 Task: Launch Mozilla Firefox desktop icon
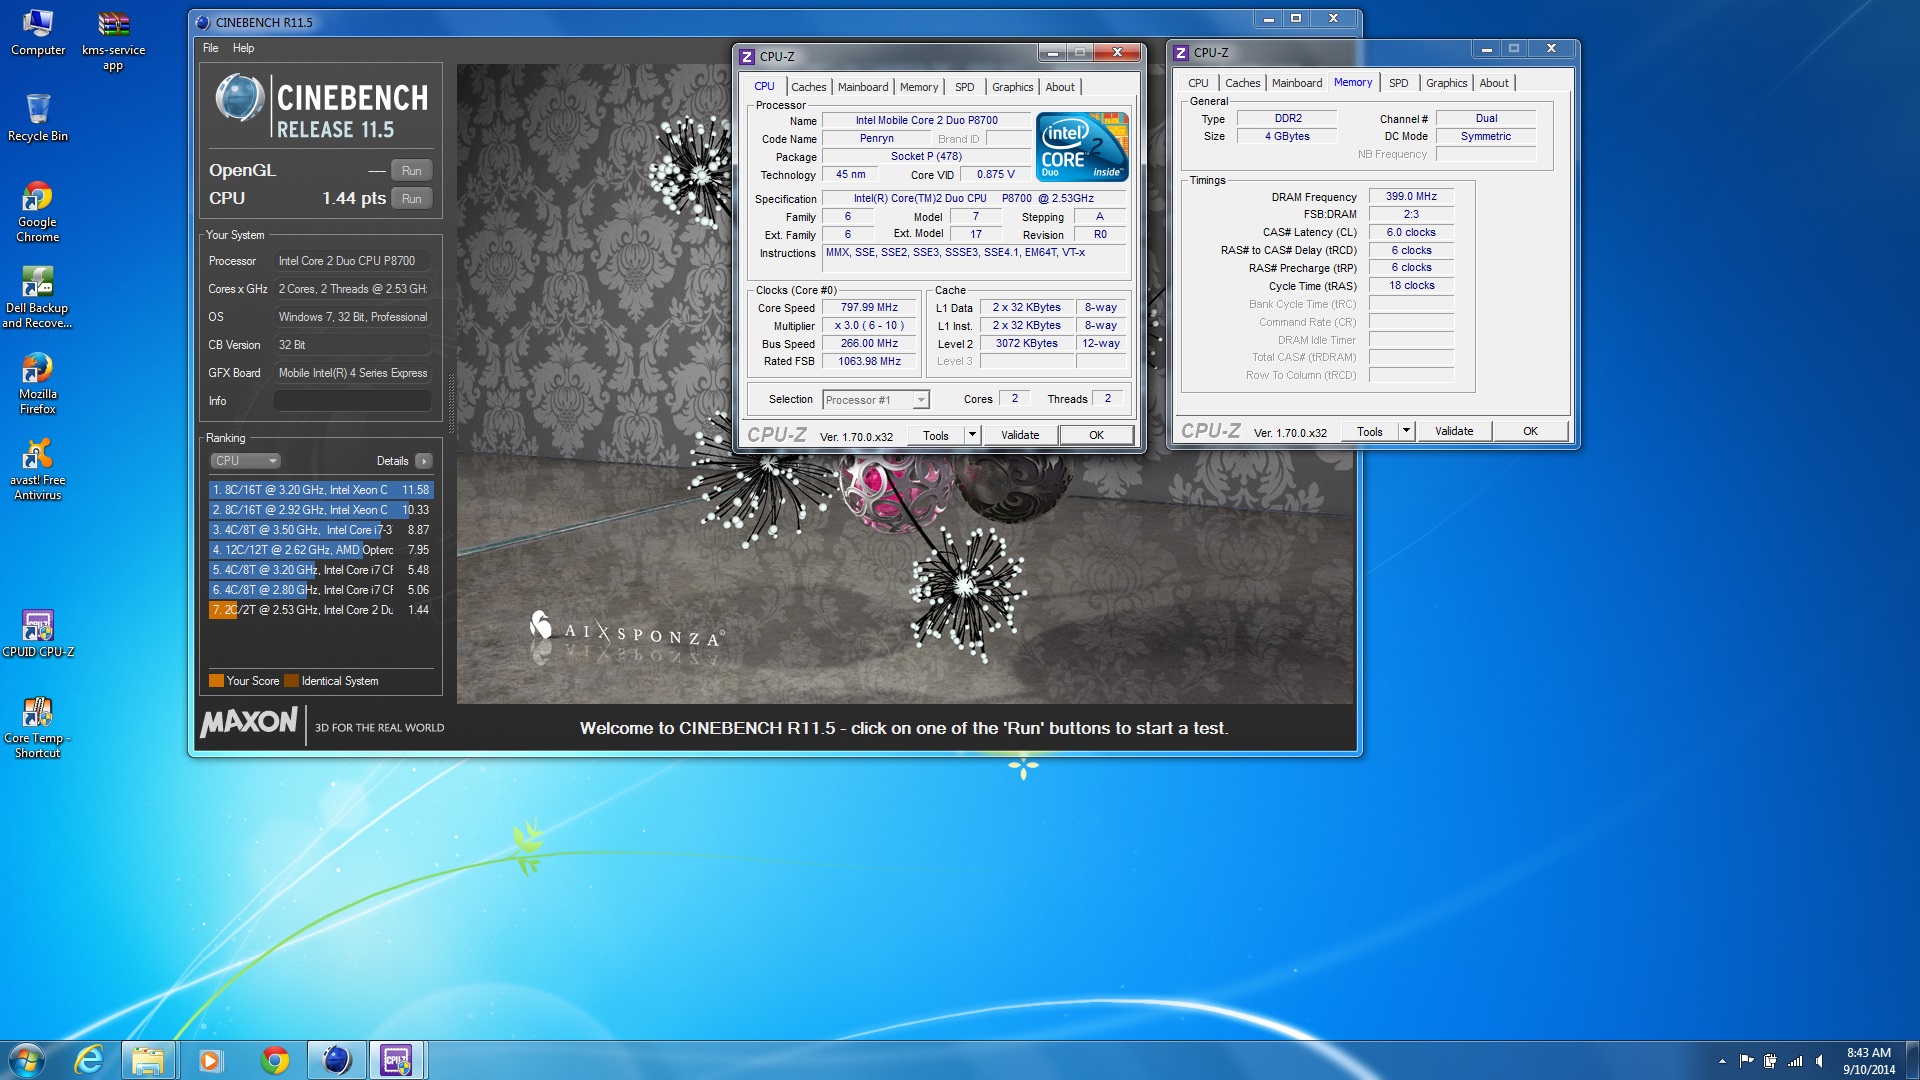(37, 384)
